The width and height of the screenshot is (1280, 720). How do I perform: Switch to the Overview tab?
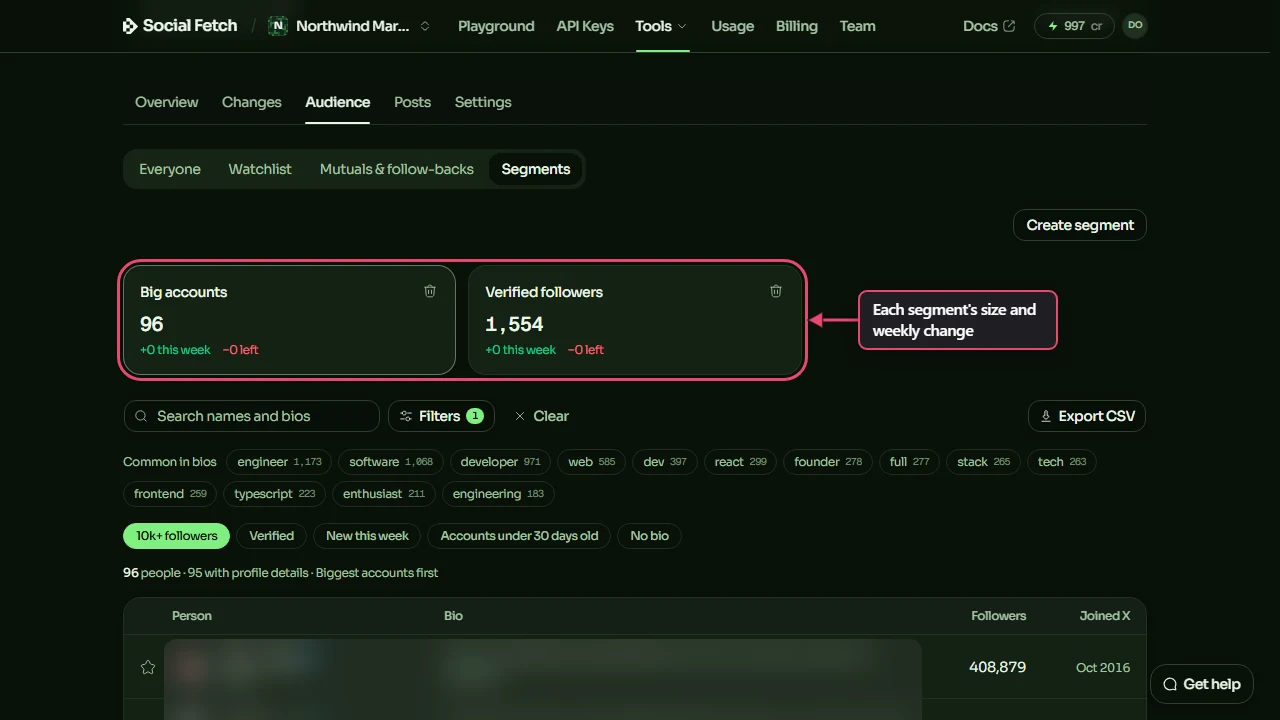(x=167, y=102)
